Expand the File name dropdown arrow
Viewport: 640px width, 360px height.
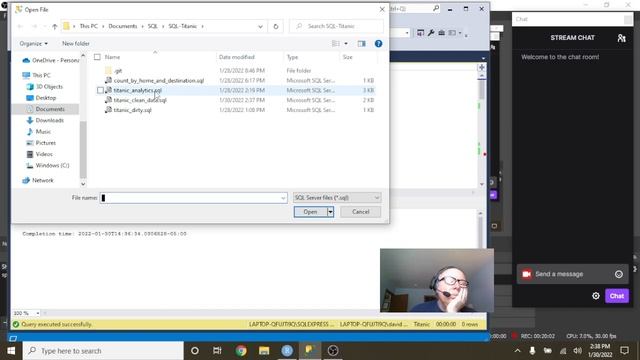[283, 198]
